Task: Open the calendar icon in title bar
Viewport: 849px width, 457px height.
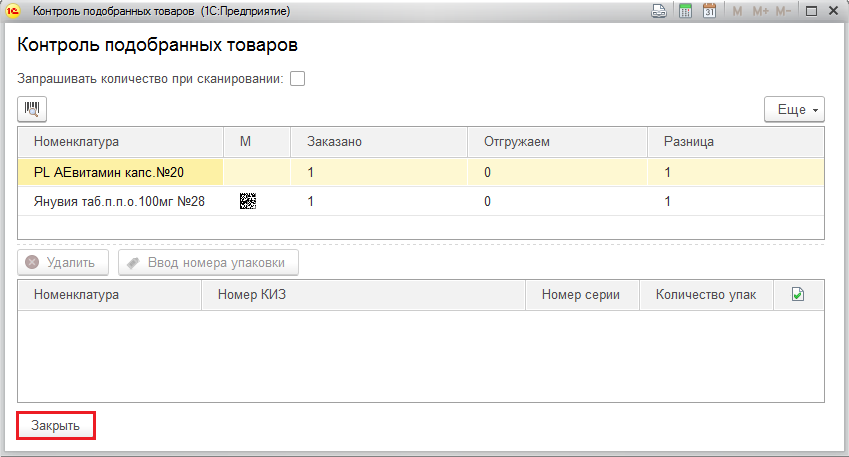Action: click(709, 12)
